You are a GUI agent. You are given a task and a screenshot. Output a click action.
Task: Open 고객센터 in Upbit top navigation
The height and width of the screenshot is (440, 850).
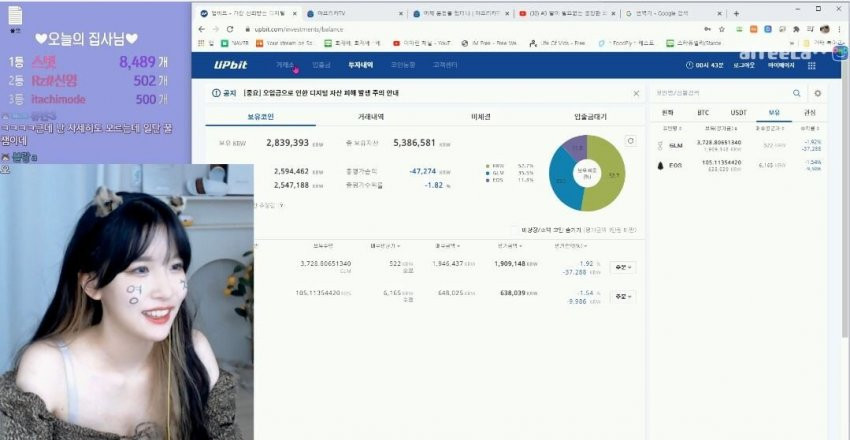tap(445, 65)
